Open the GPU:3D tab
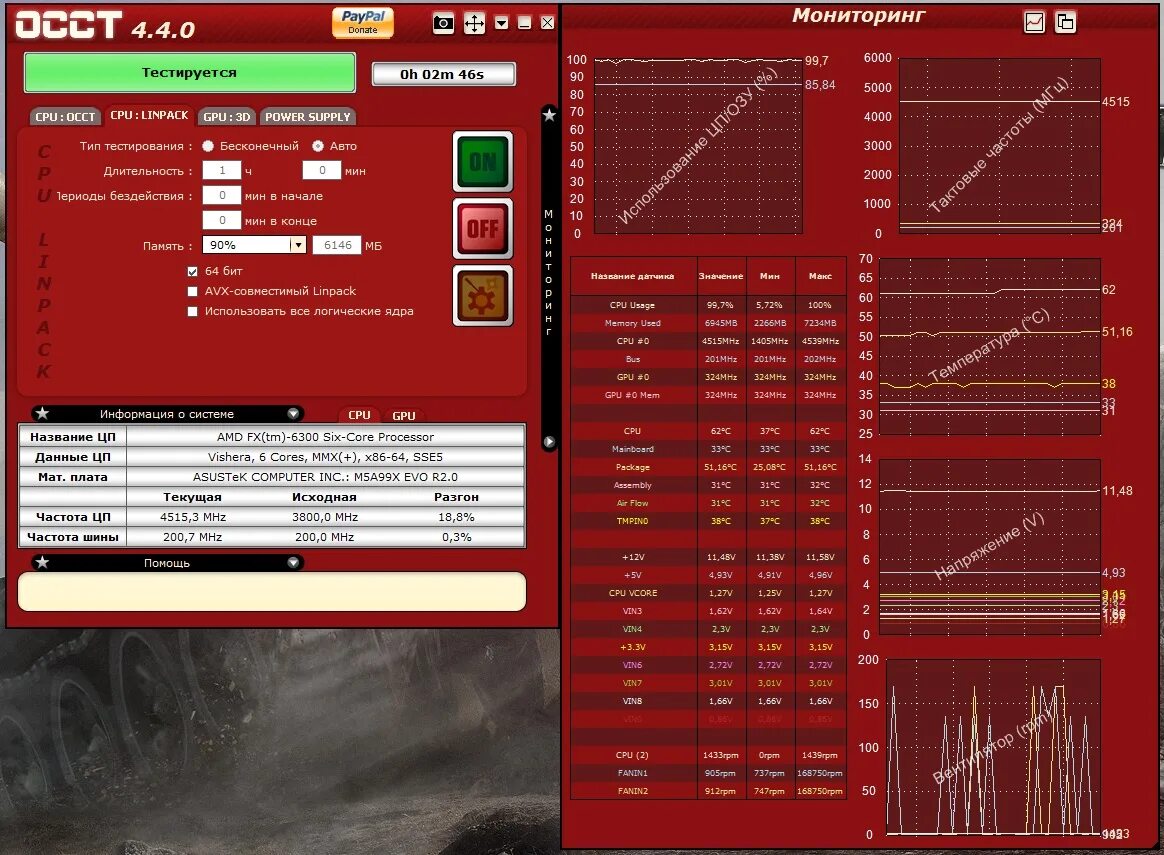The image size is (1164, 855). click(226, 117)
